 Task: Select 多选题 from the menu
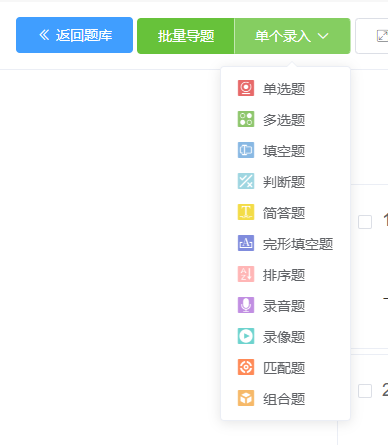point(285,120)
